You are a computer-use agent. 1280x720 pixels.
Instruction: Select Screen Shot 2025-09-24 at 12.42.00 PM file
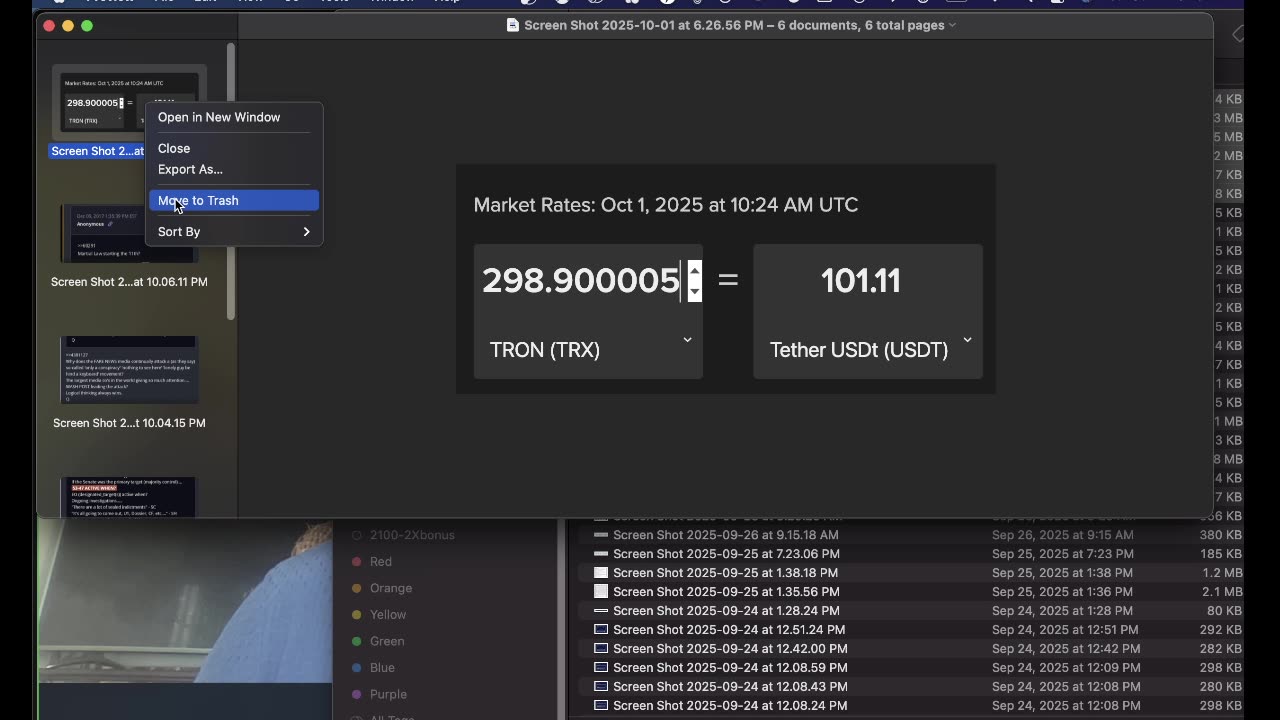pos(730,649)
